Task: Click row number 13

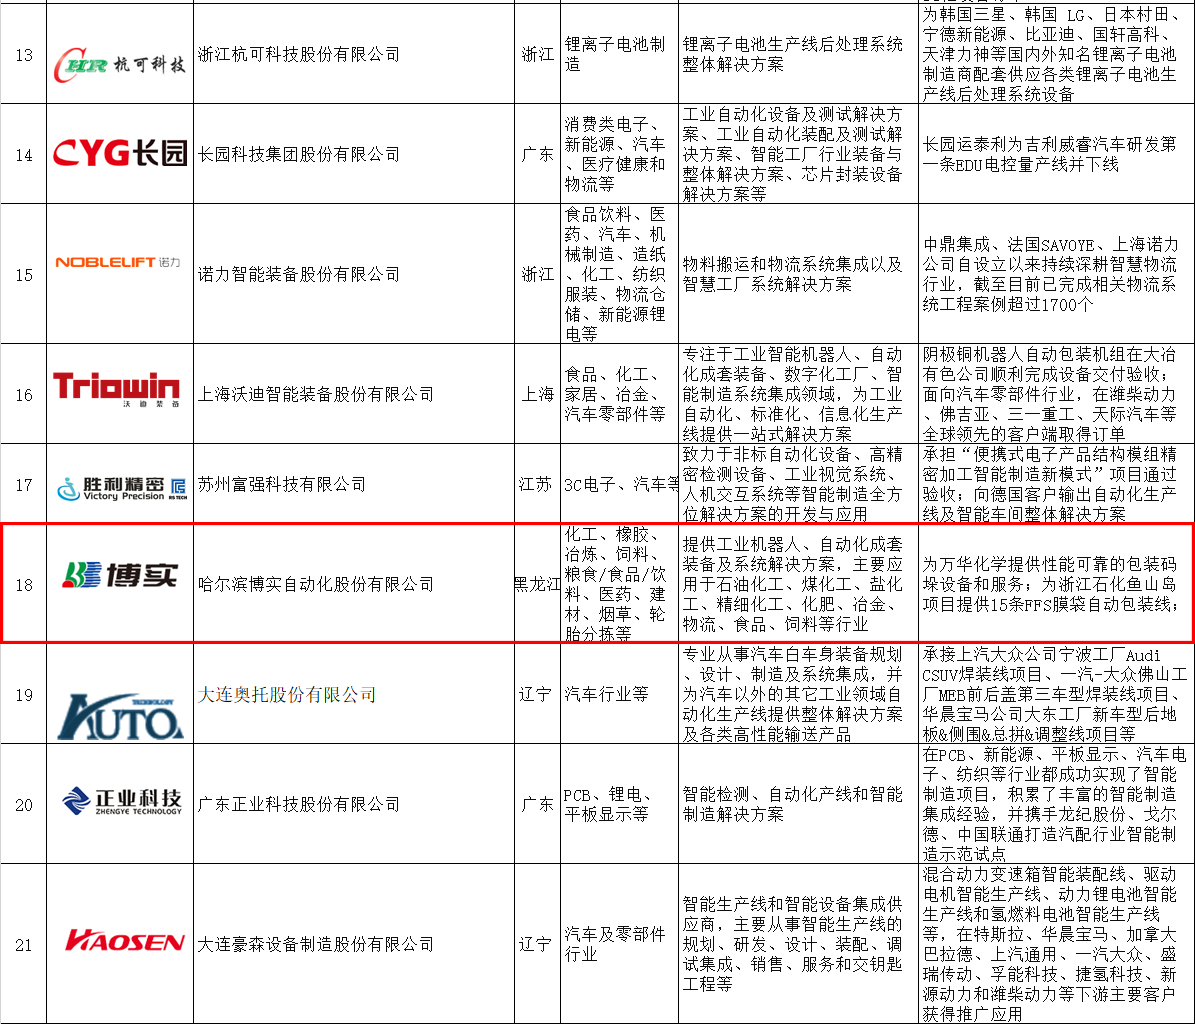Action: (24, 55)
